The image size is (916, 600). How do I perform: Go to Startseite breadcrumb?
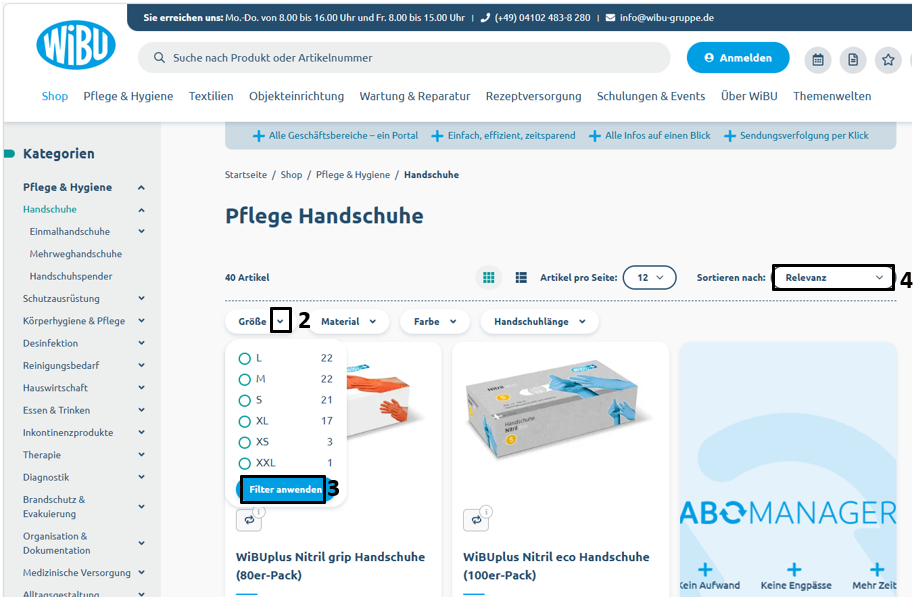click(245, 175)
